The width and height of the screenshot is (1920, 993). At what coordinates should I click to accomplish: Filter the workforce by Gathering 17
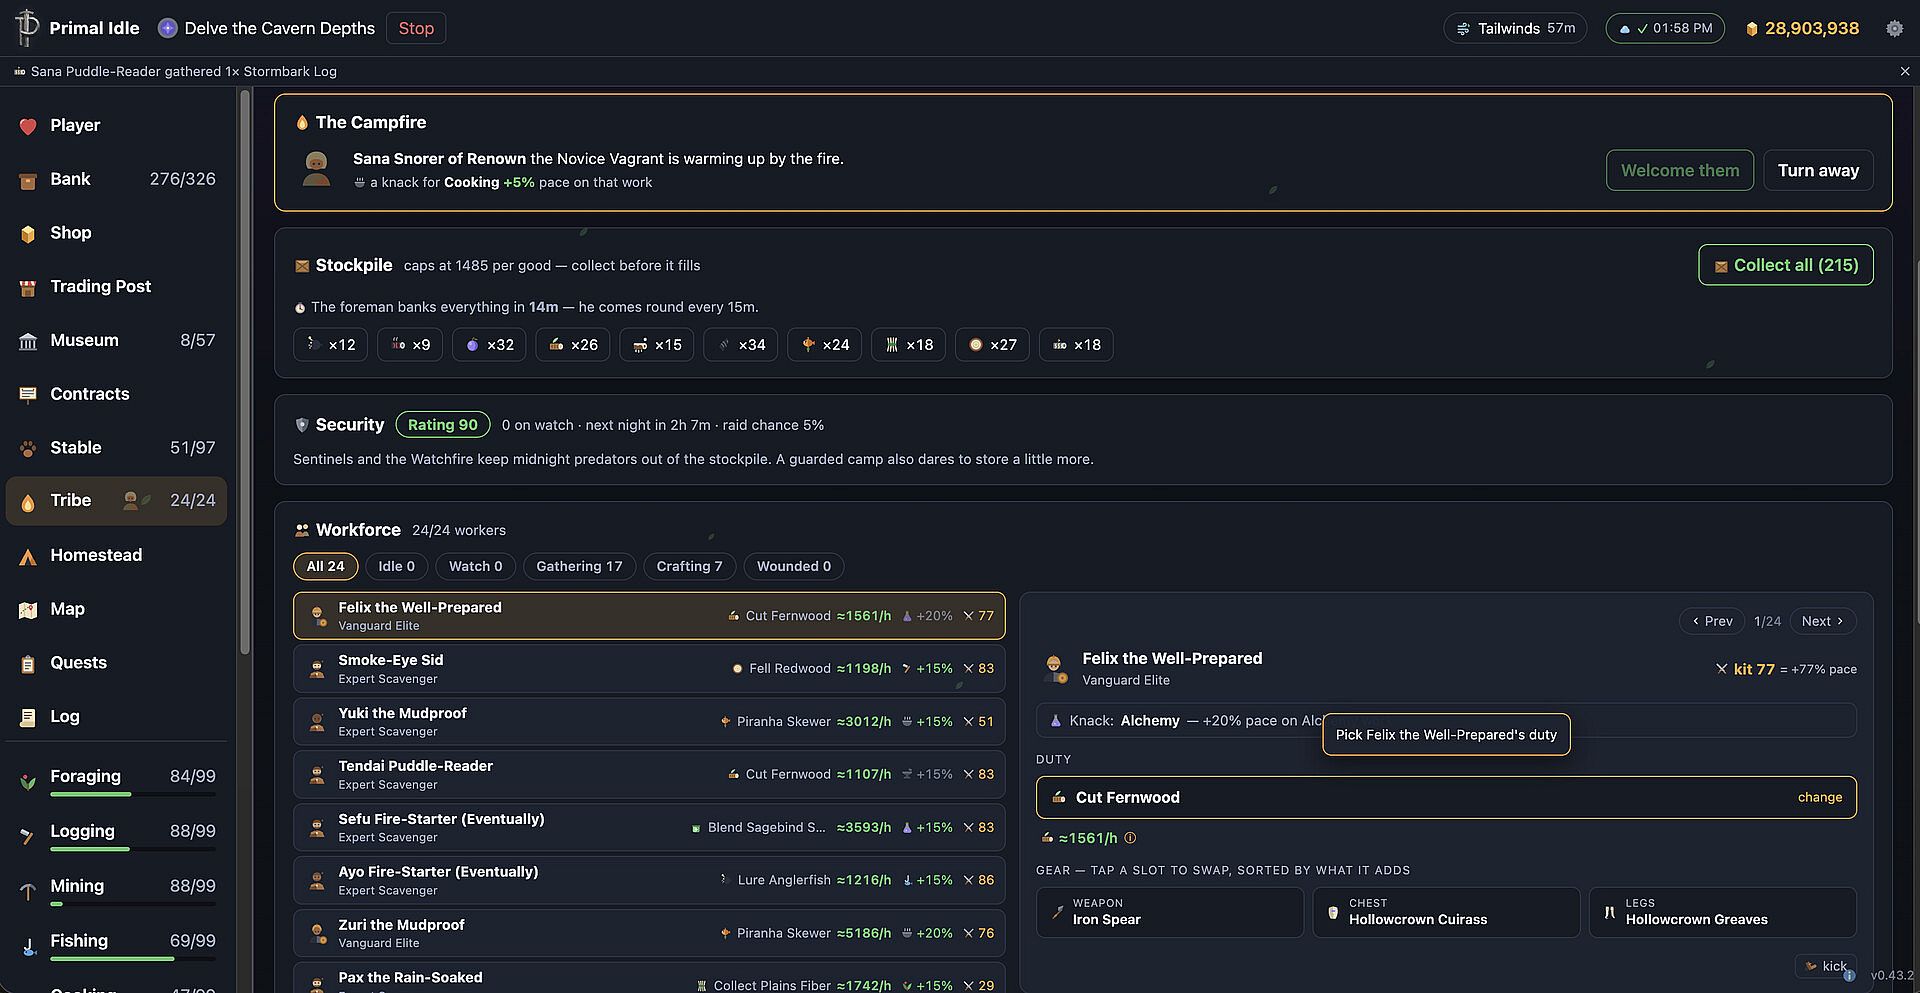pos(579,566)
